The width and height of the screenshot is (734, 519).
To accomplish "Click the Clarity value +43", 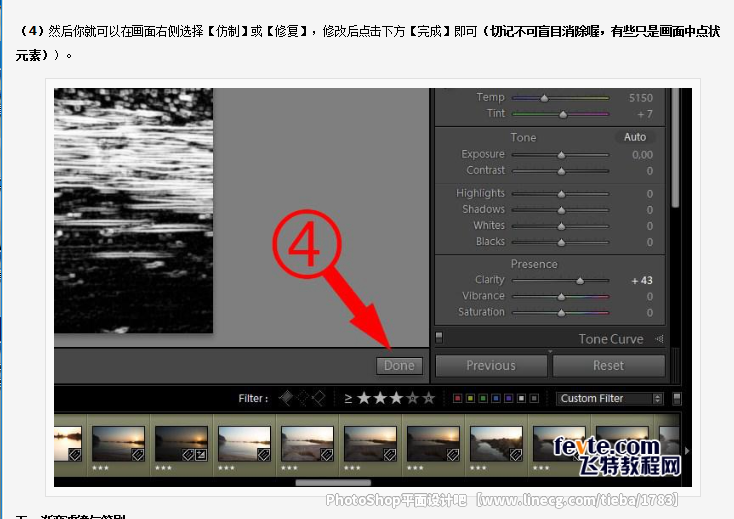I will coord(642,280).
